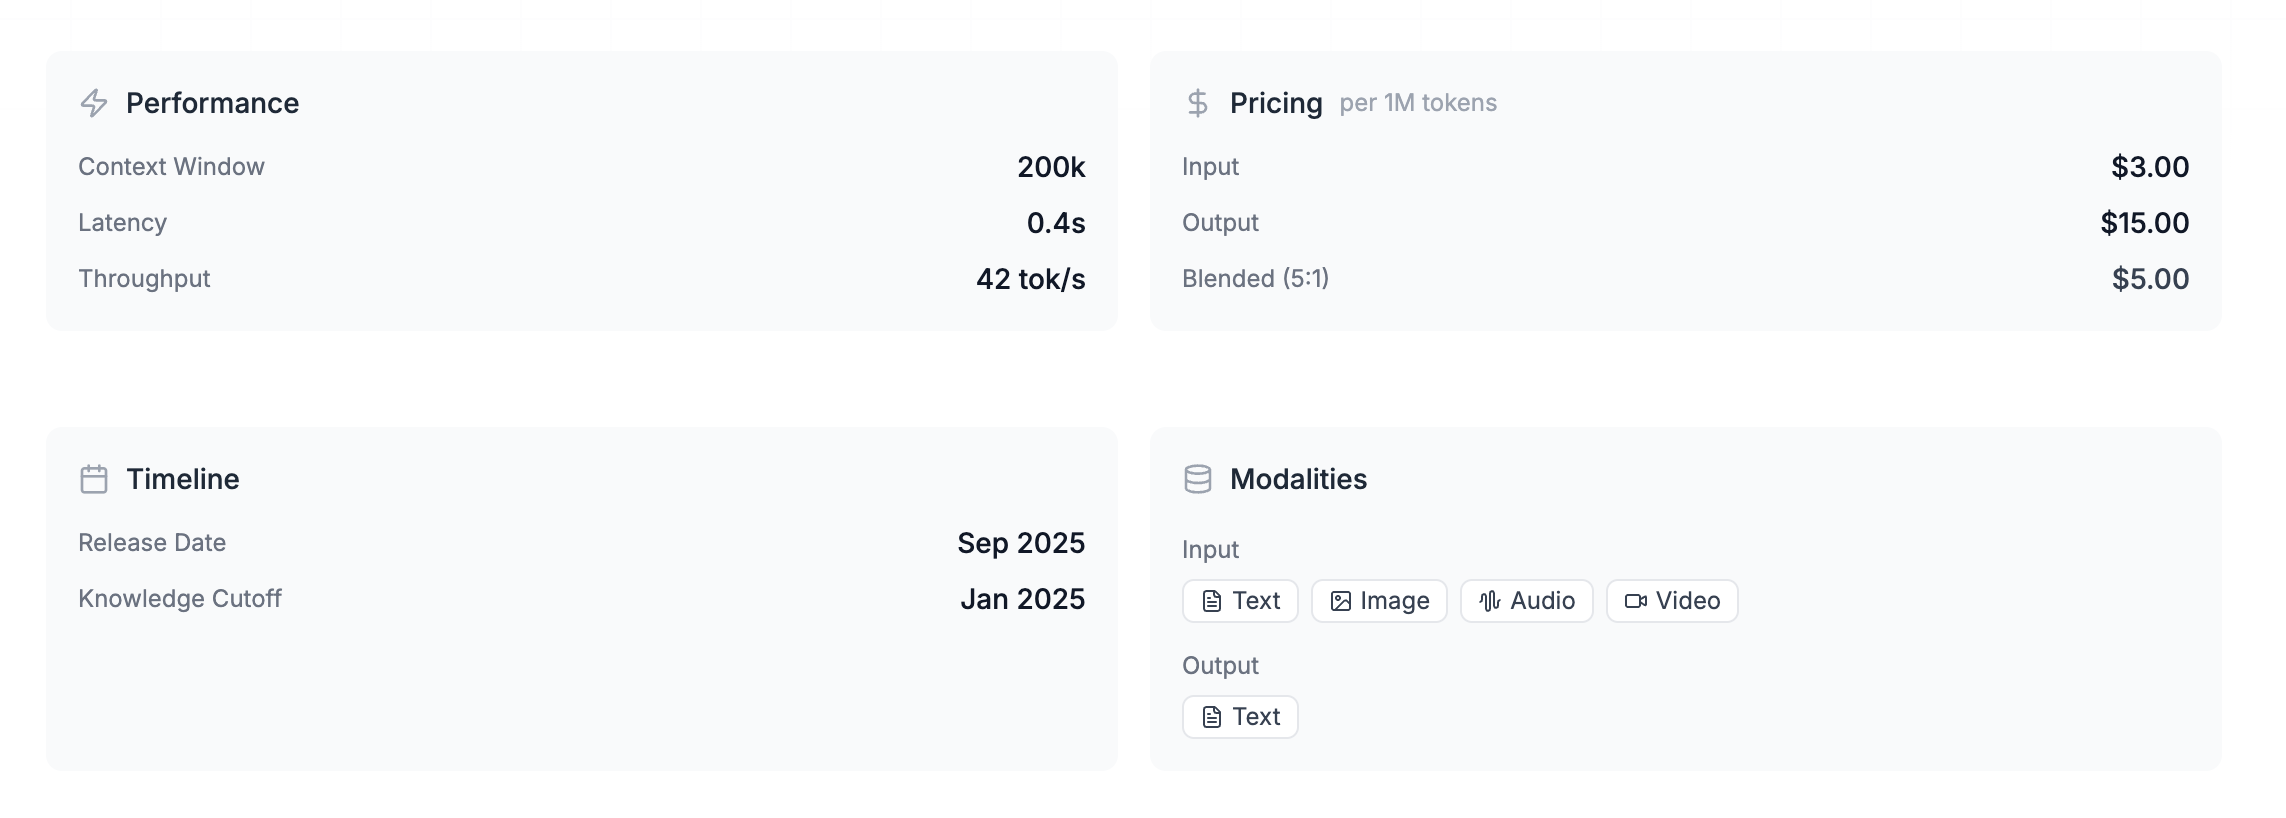Click the Jan 2025 knowledge cutoff value
Image resolution: width=2286 pixels, height=818 pixels.
(1023, 599)
